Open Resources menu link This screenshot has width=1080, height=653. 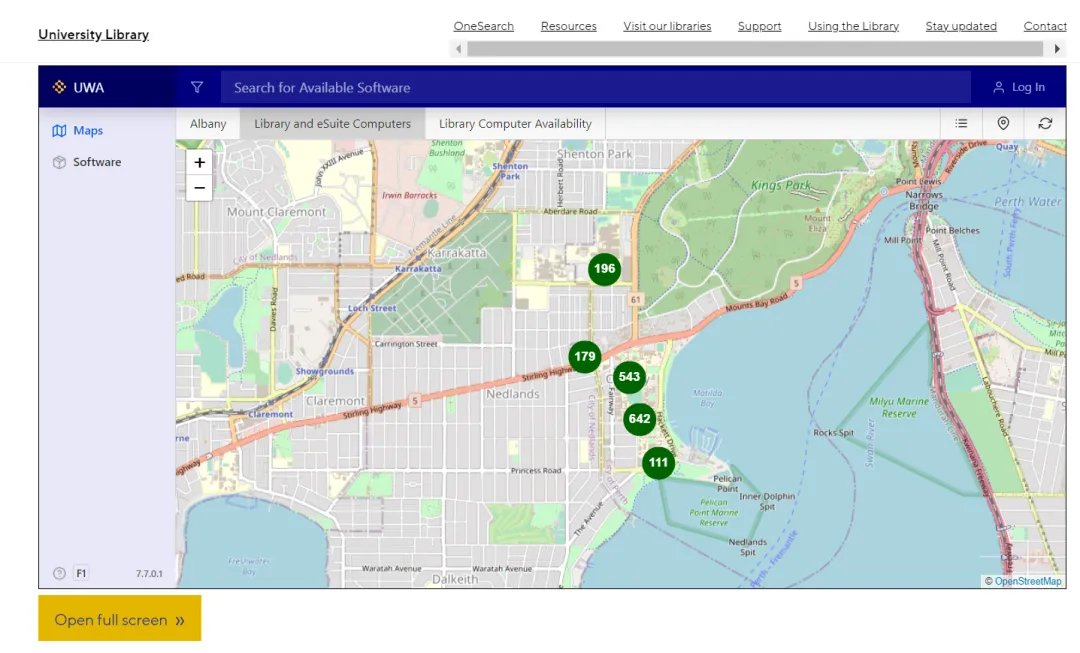click(x=568, y=26)
